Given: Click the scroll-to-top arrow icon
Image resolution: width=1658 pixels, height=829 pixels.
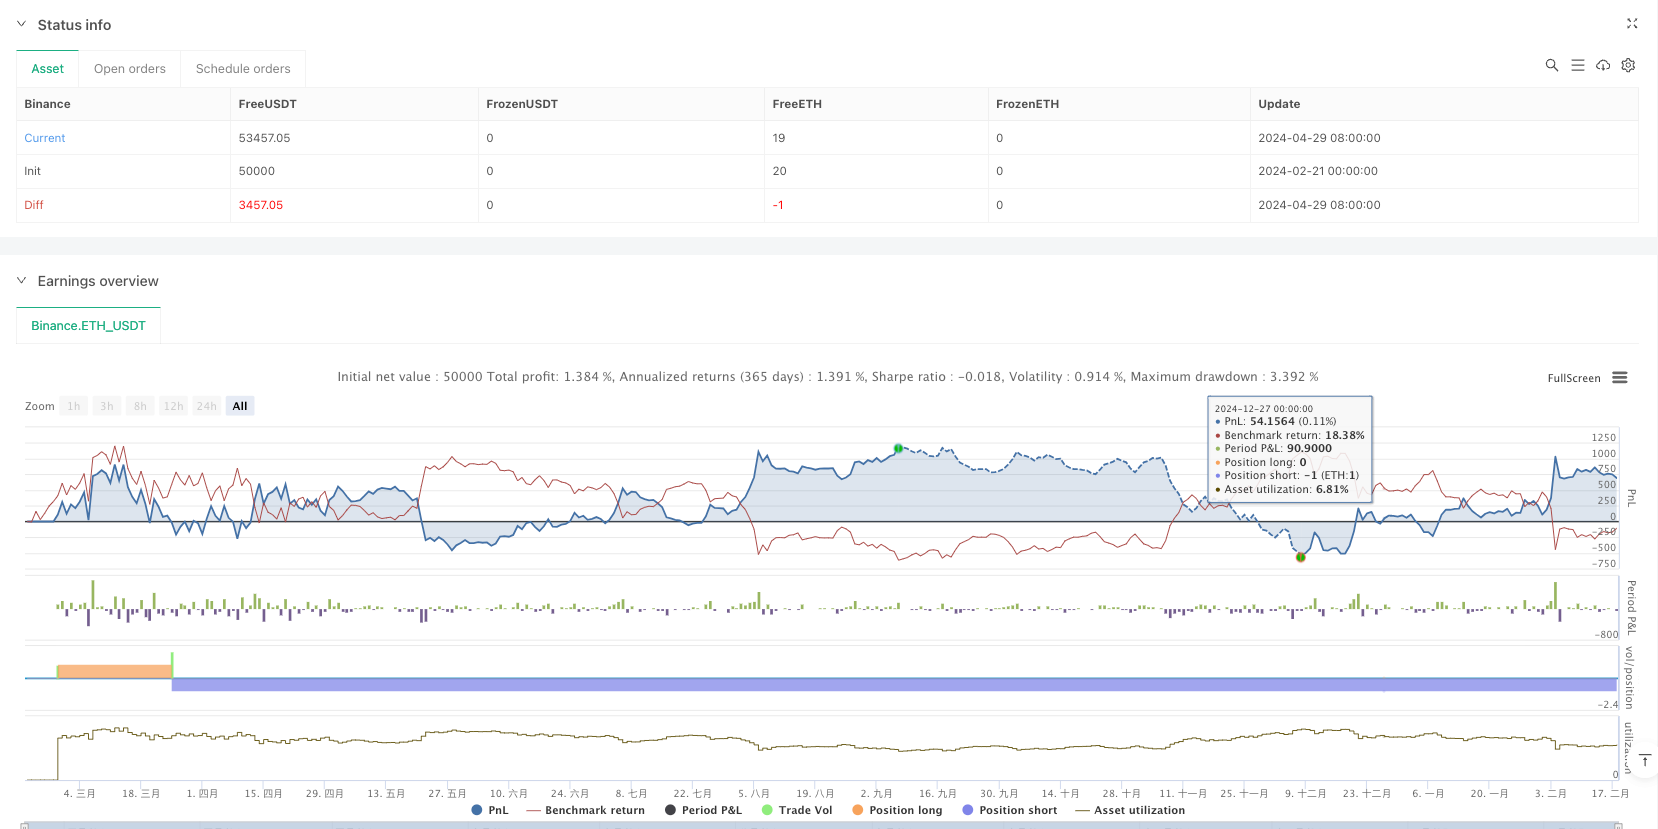Looking at the screenshot, I should (x=1644, y=761).
